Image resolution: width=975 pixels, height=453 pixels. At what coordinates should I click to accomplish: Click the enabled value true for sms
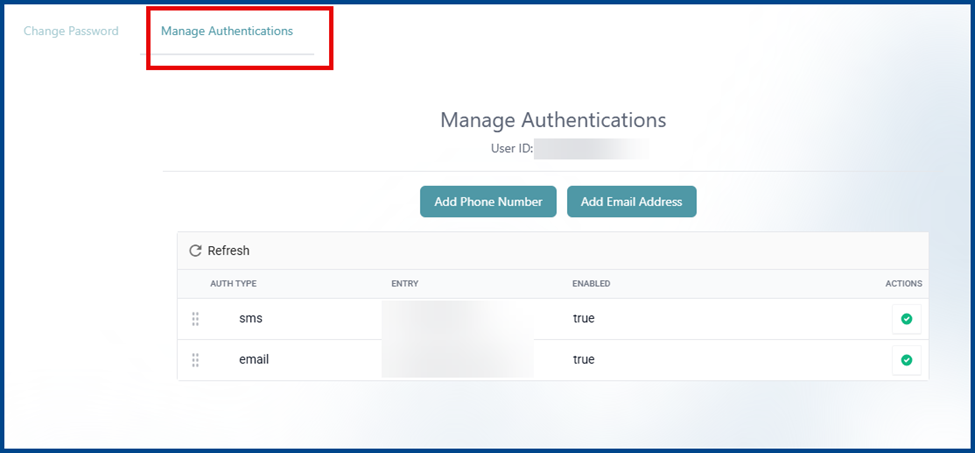click(583, 319)
